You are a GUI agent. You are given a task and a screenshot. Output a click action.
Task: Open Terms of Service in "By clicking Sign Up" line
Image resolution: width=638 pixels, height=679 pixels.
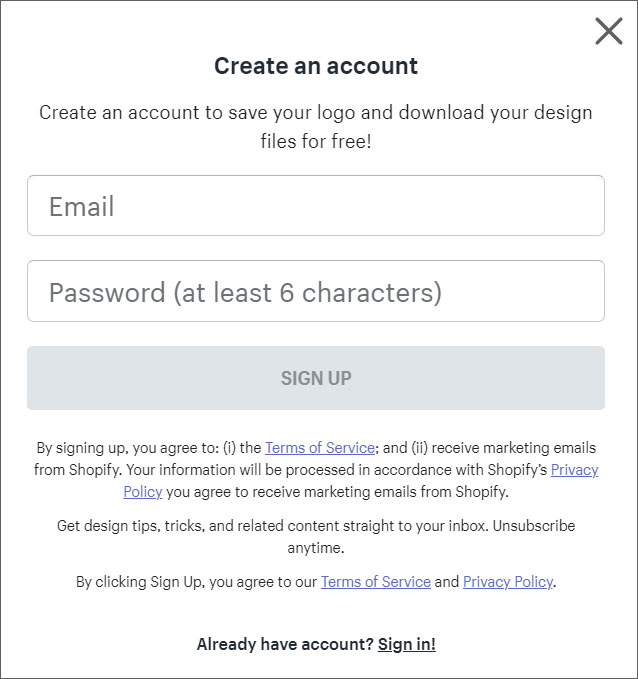tap(375, 582)
